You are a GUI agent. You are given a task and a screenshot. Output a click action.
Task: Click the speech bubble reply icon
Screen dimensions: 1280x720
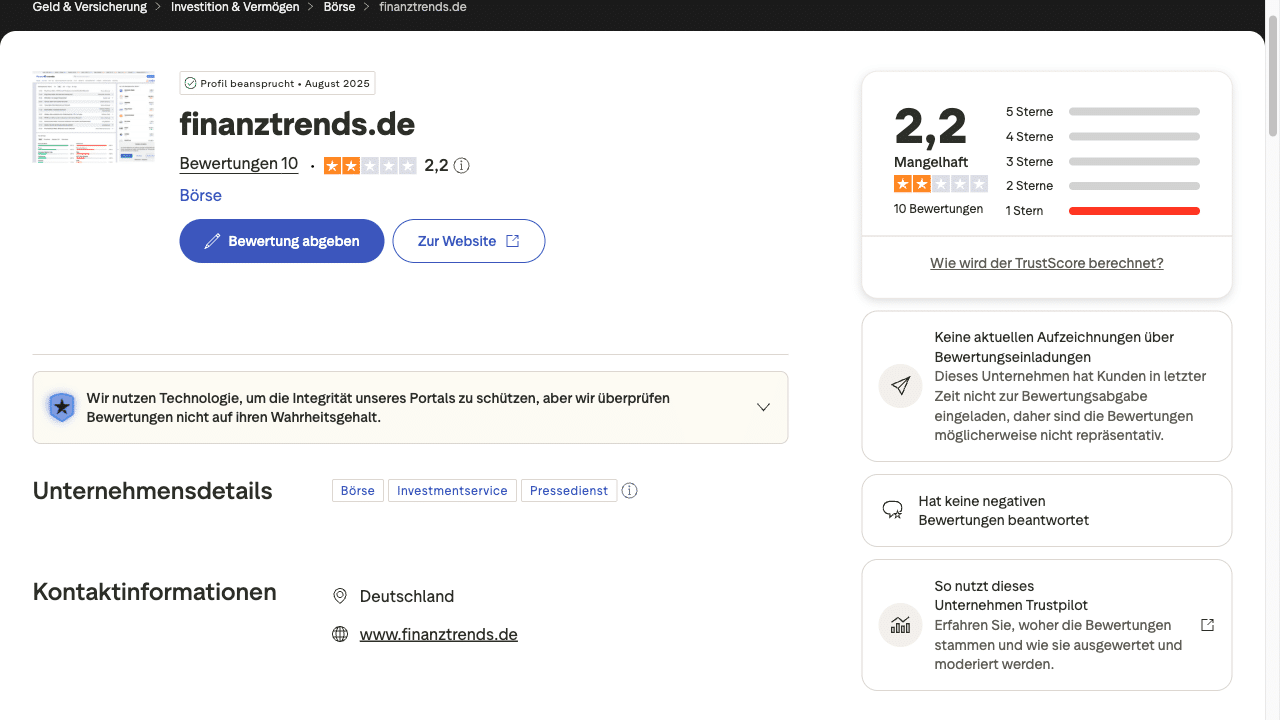coord(893,510)
